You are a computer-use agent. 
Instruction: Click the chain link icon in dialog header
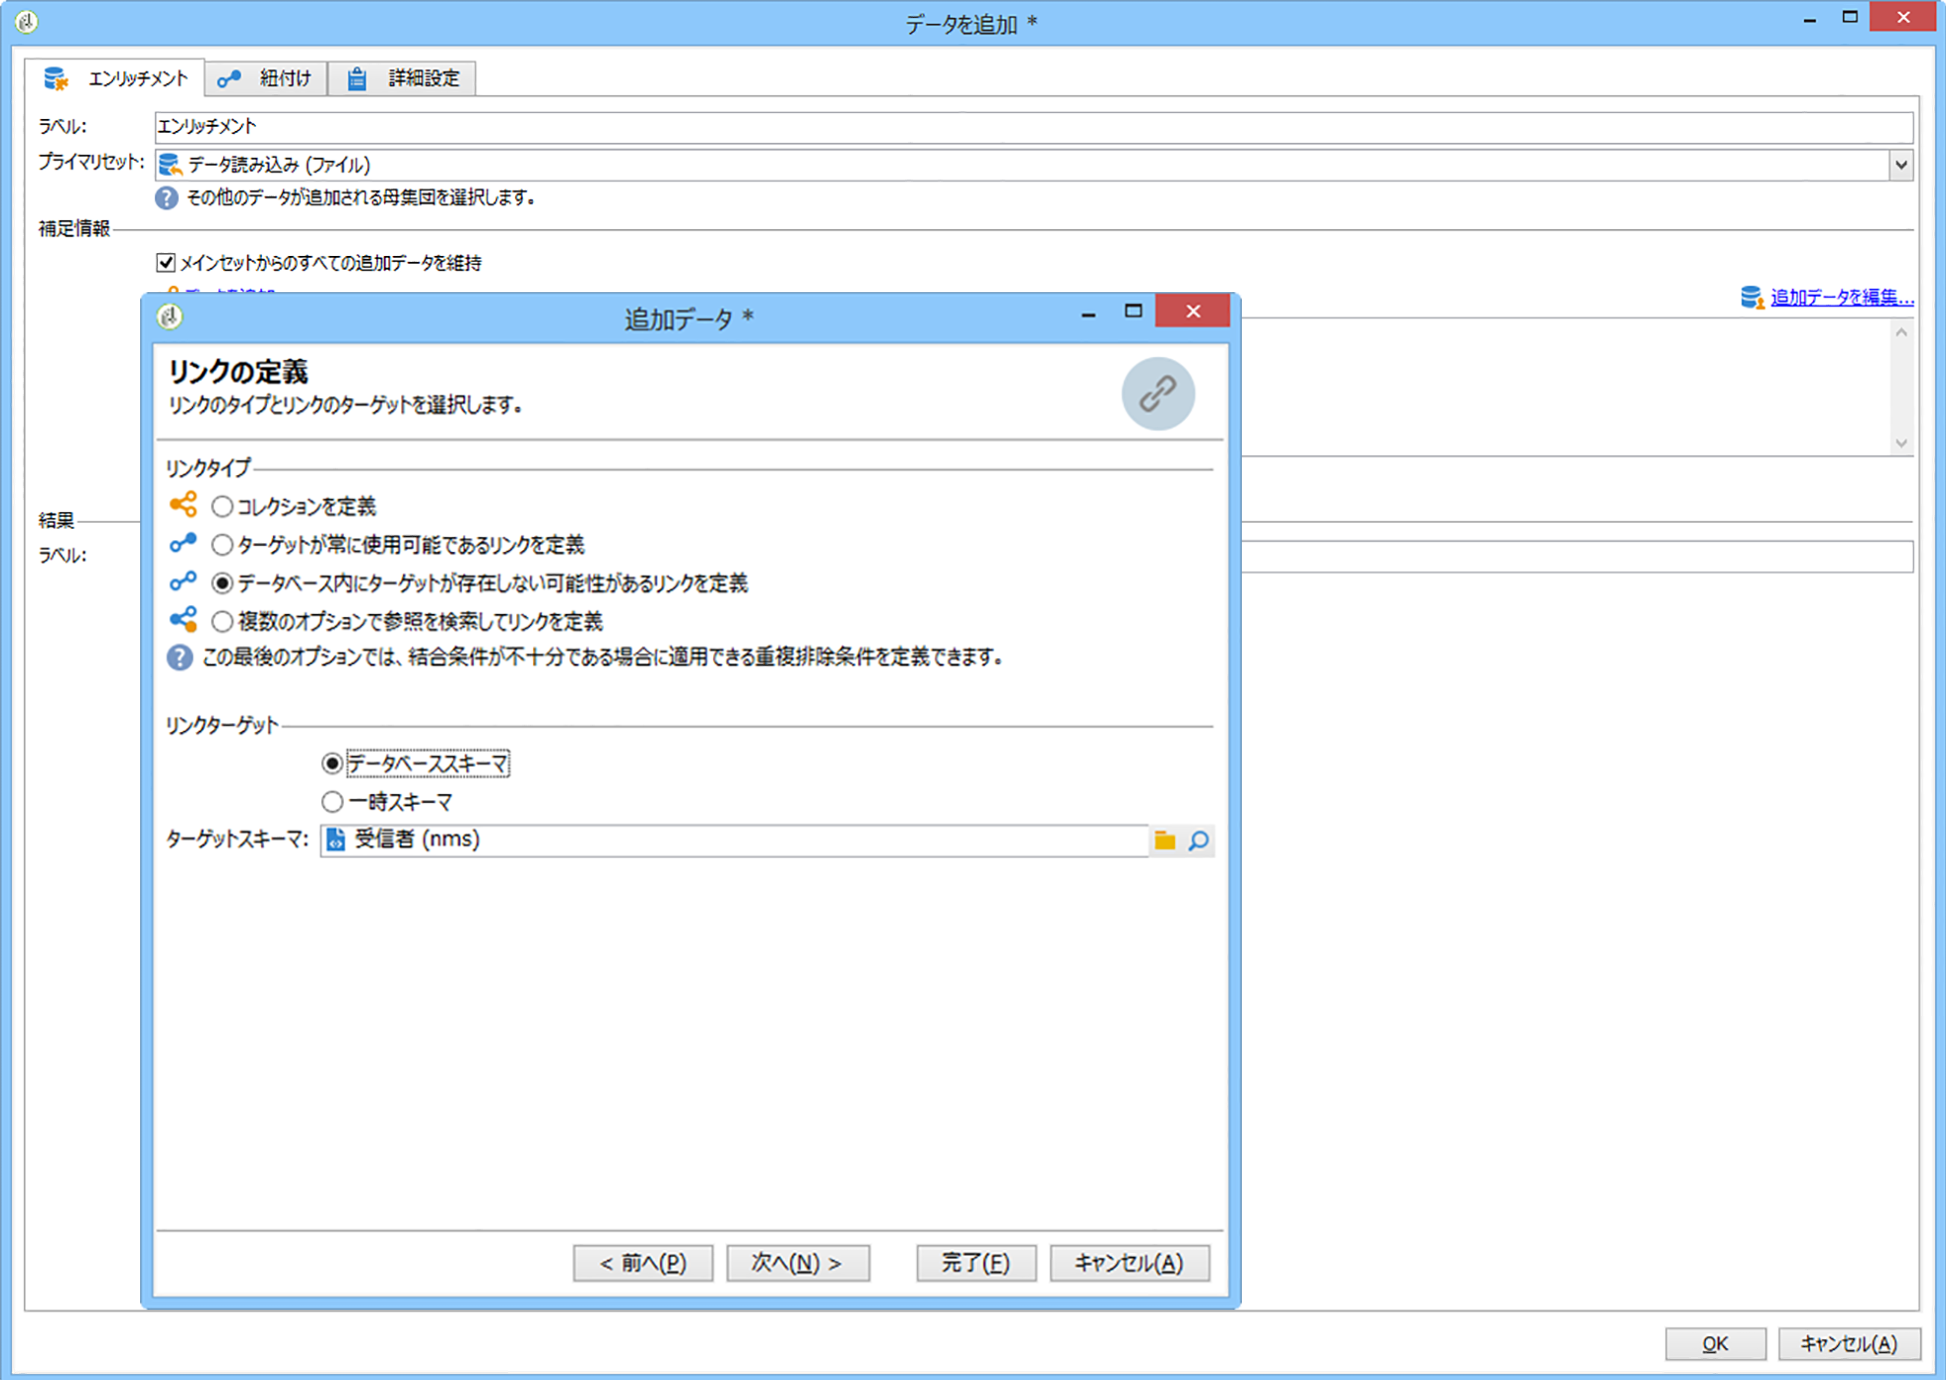tap(1157, 394)
